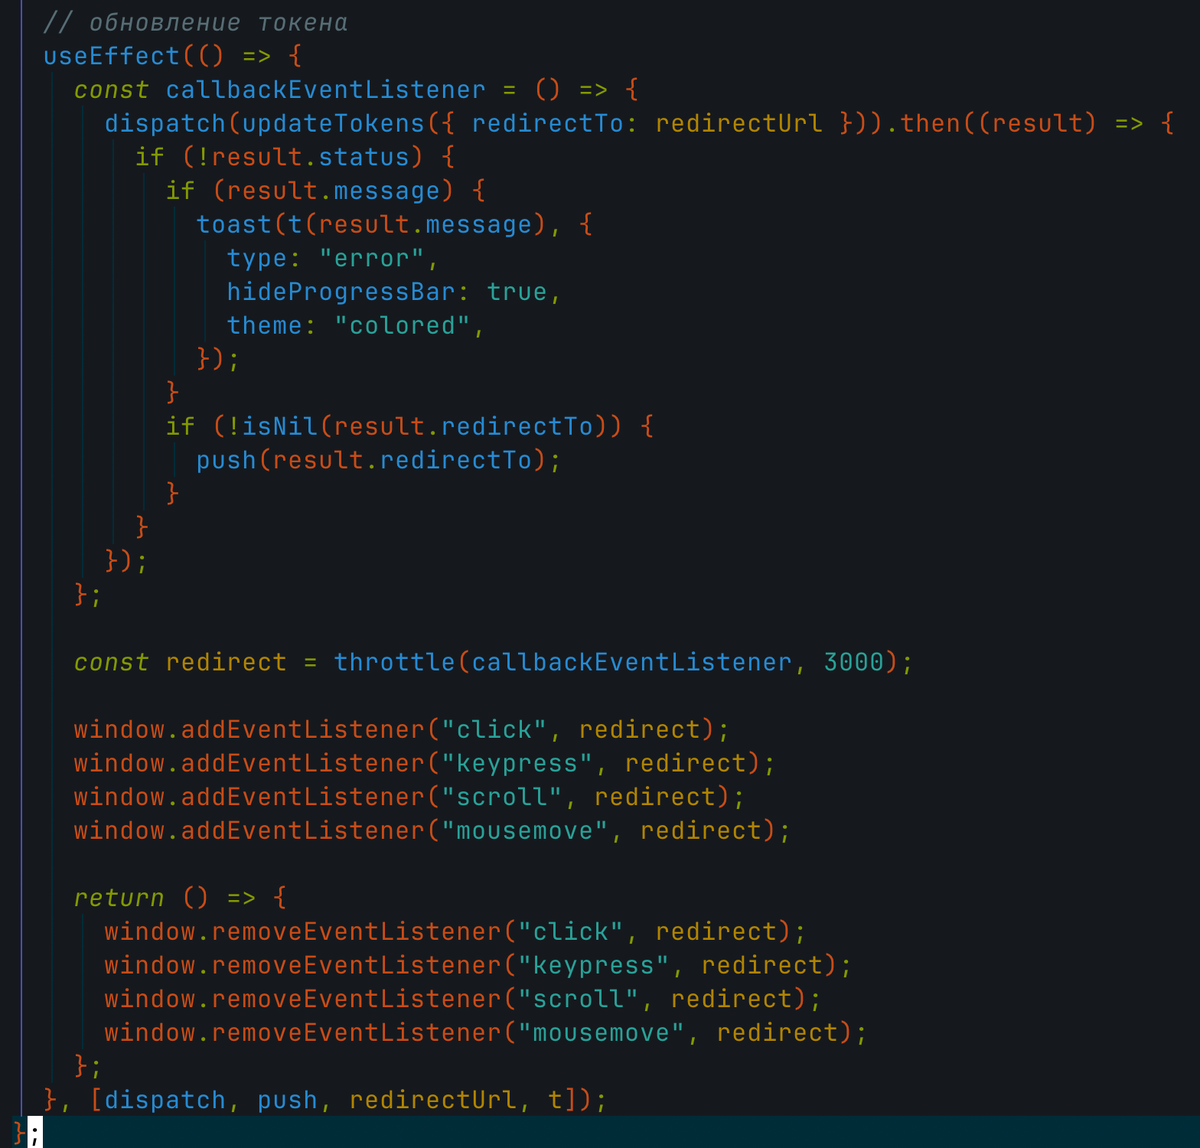Click redirect argument in addEventListener click line
1200x1148 pixels.
coord(640,729)
